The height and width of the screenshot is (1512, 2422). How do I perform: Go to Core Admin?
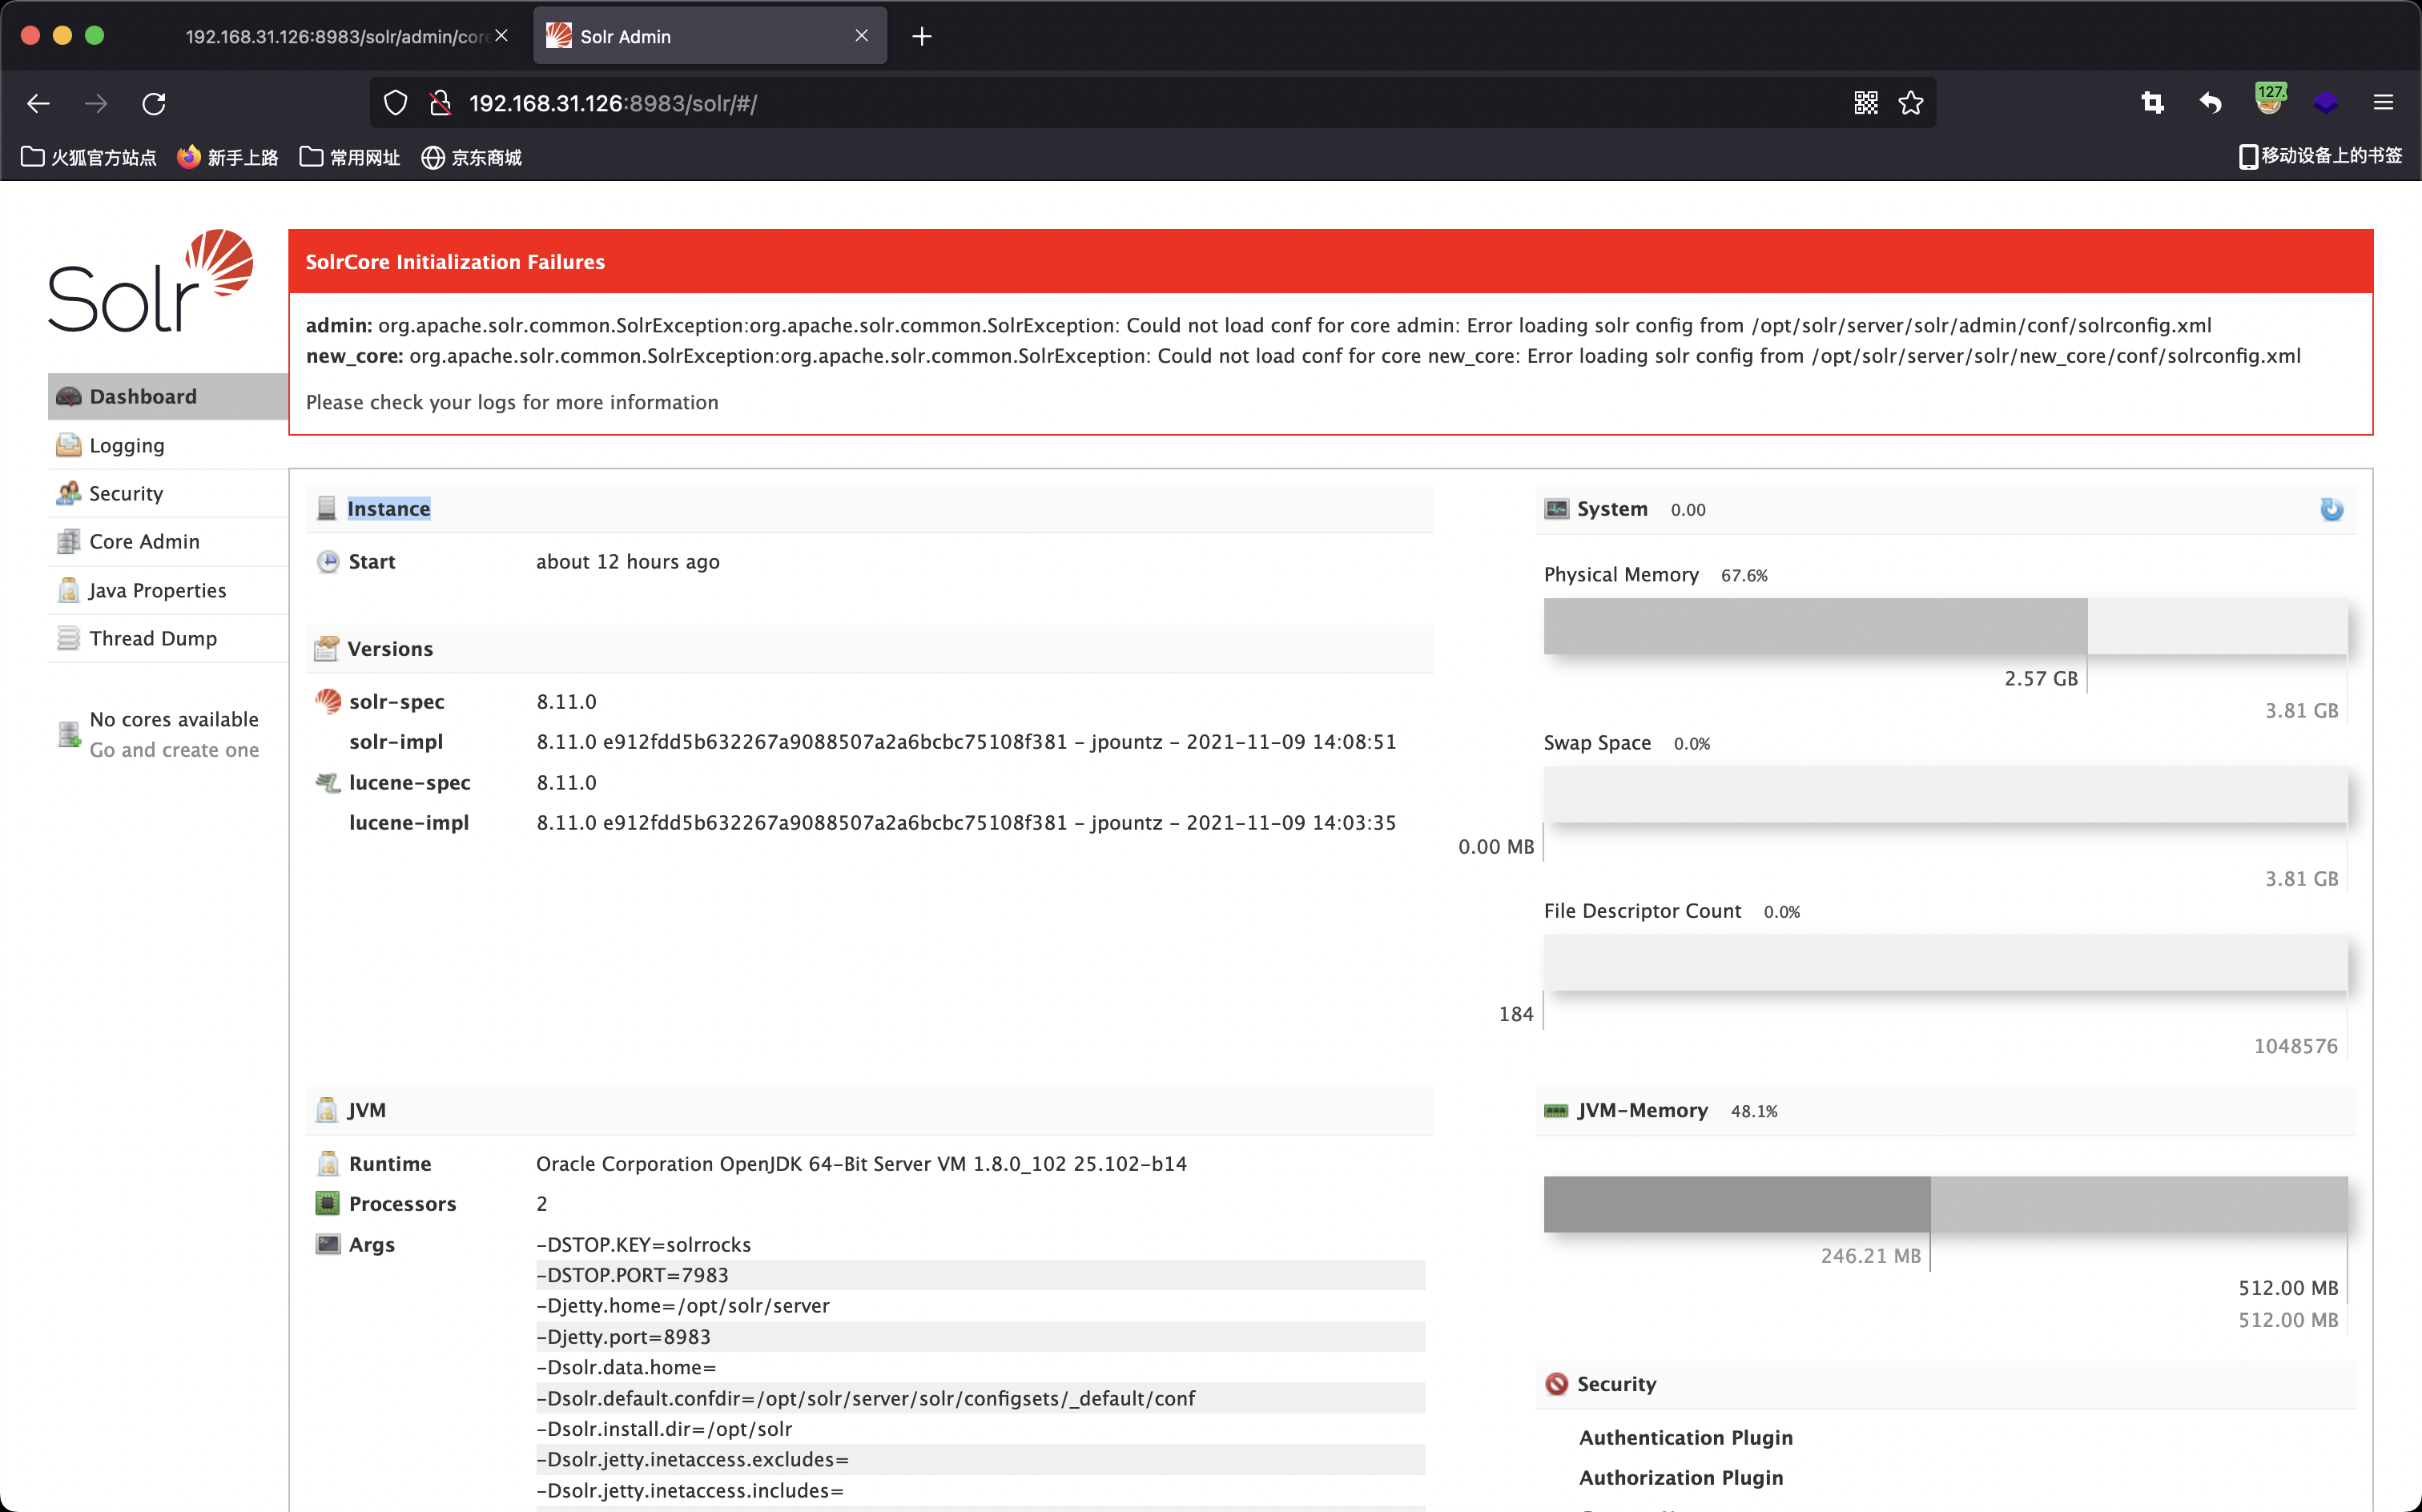144,541
